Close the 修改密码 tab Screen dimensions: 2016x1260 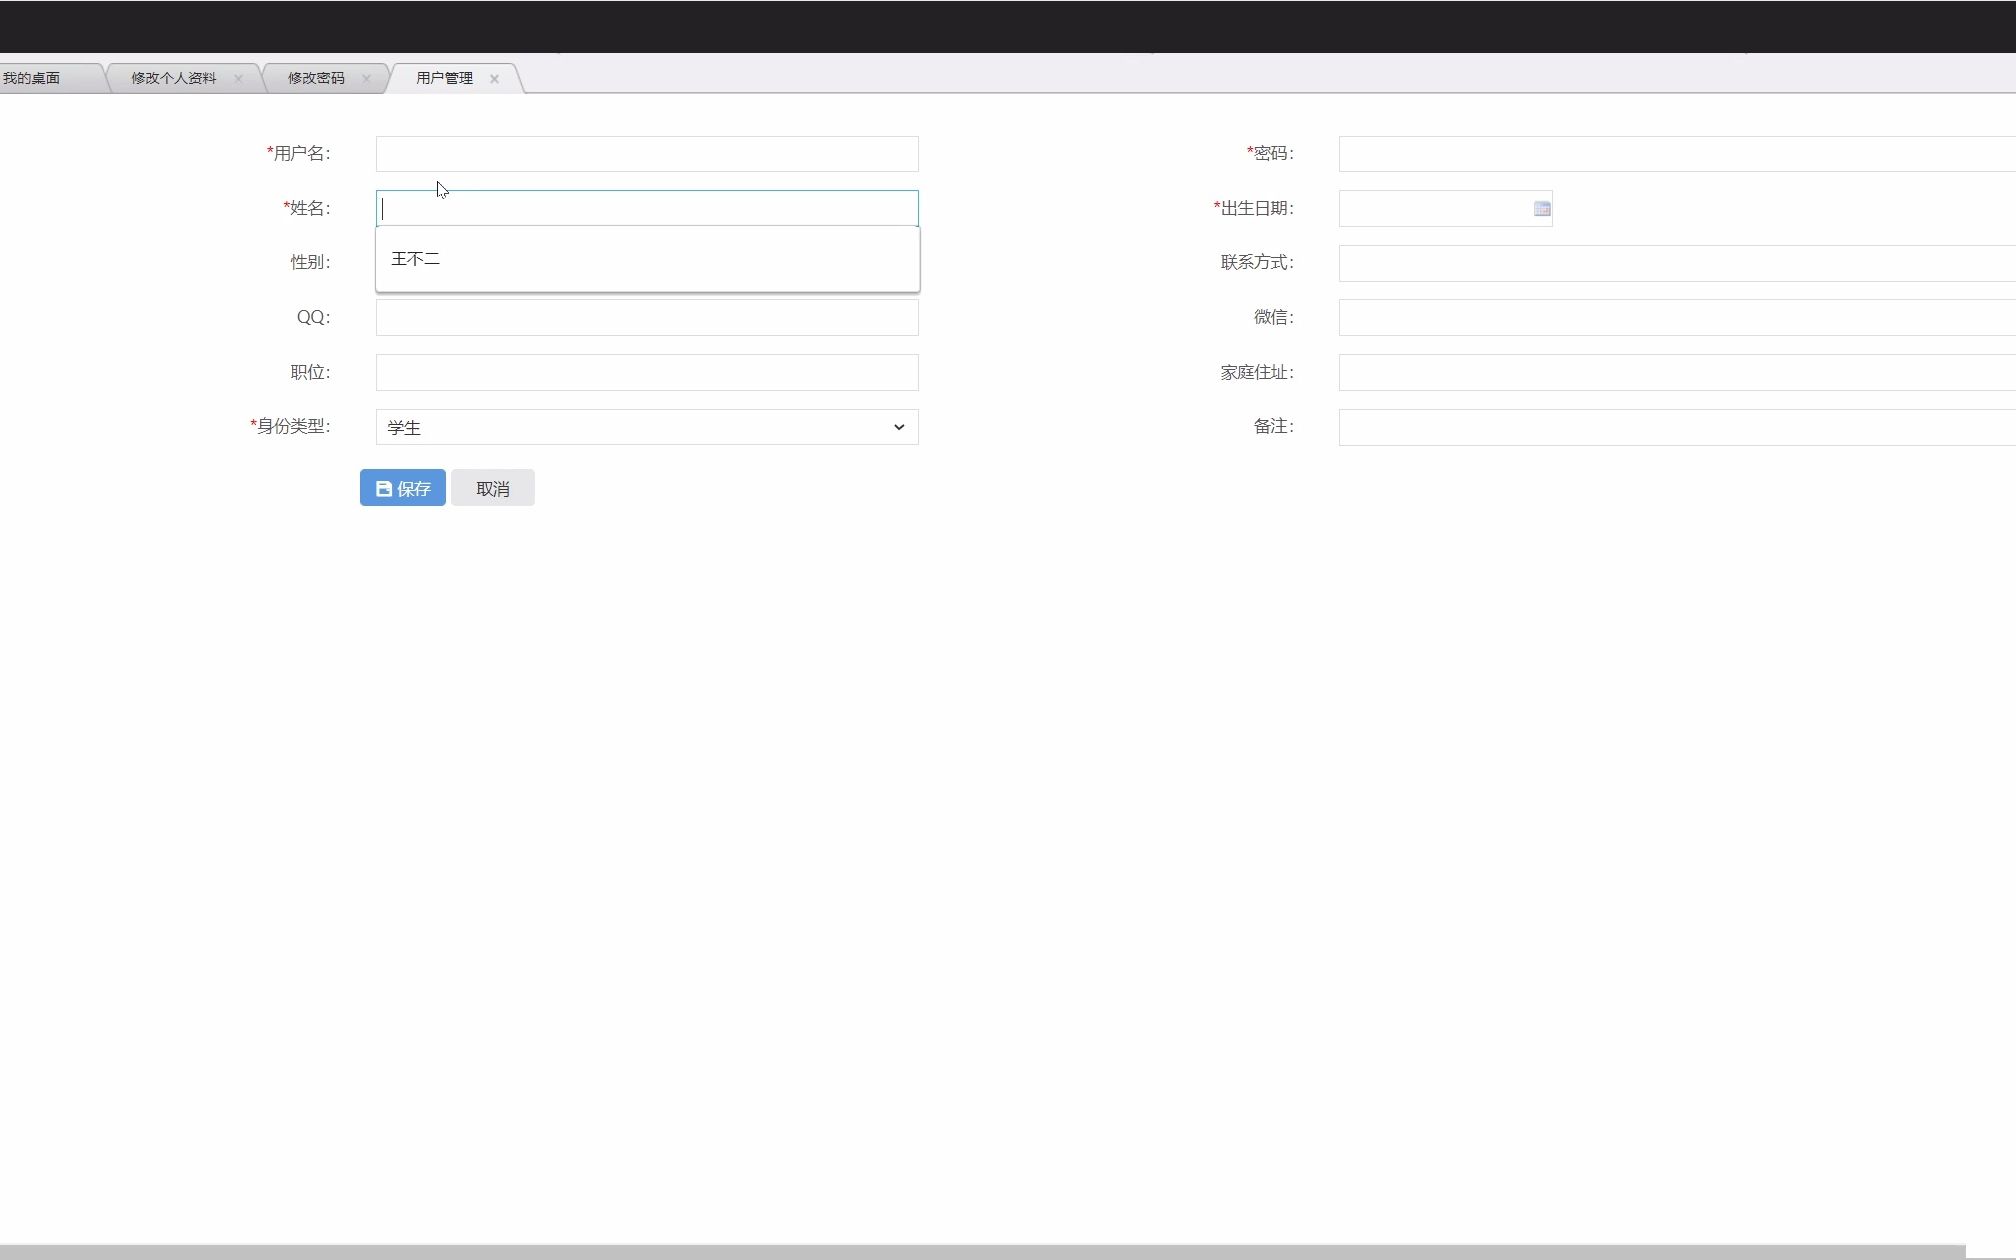(x=366, y=79)
